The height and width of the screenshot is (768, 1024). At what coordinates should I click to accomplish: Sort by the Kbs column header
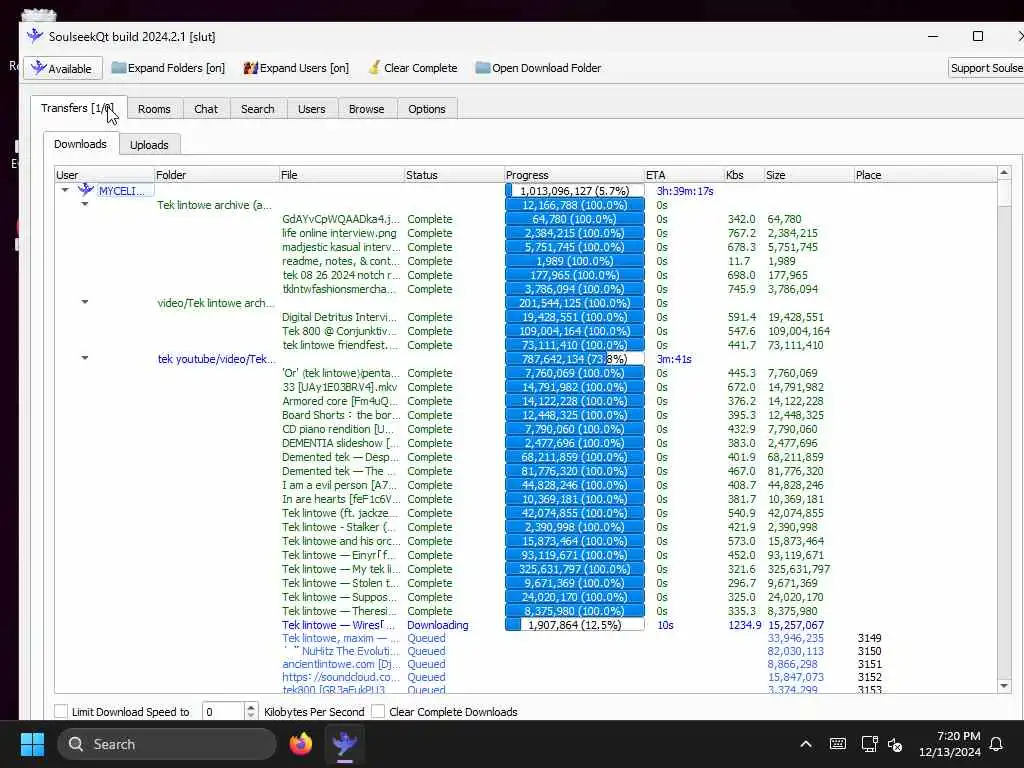click(744, 174)
